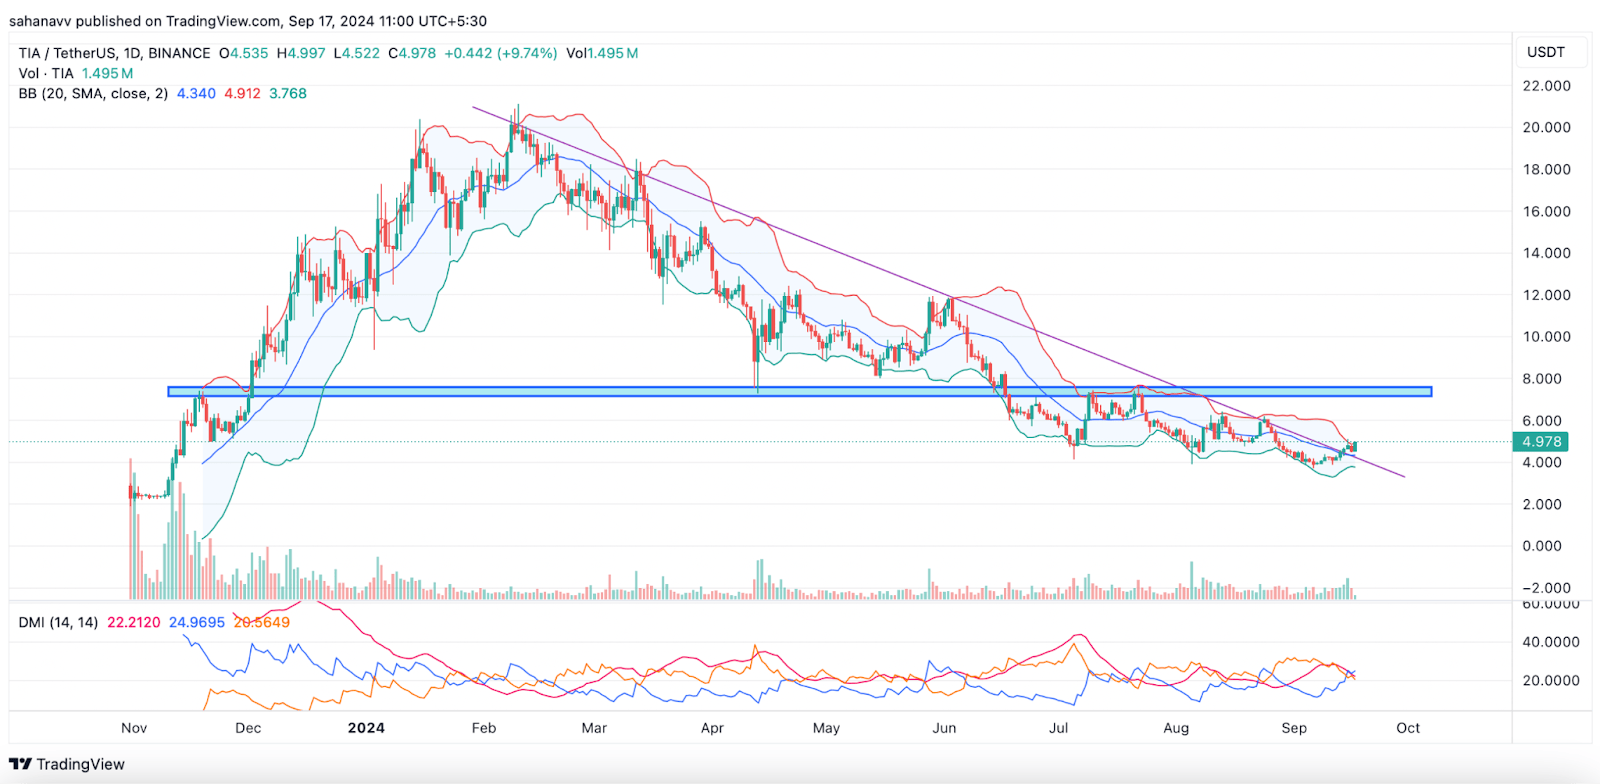
Task: Click the 2.000 price scale label
Action: point(1542,504)
